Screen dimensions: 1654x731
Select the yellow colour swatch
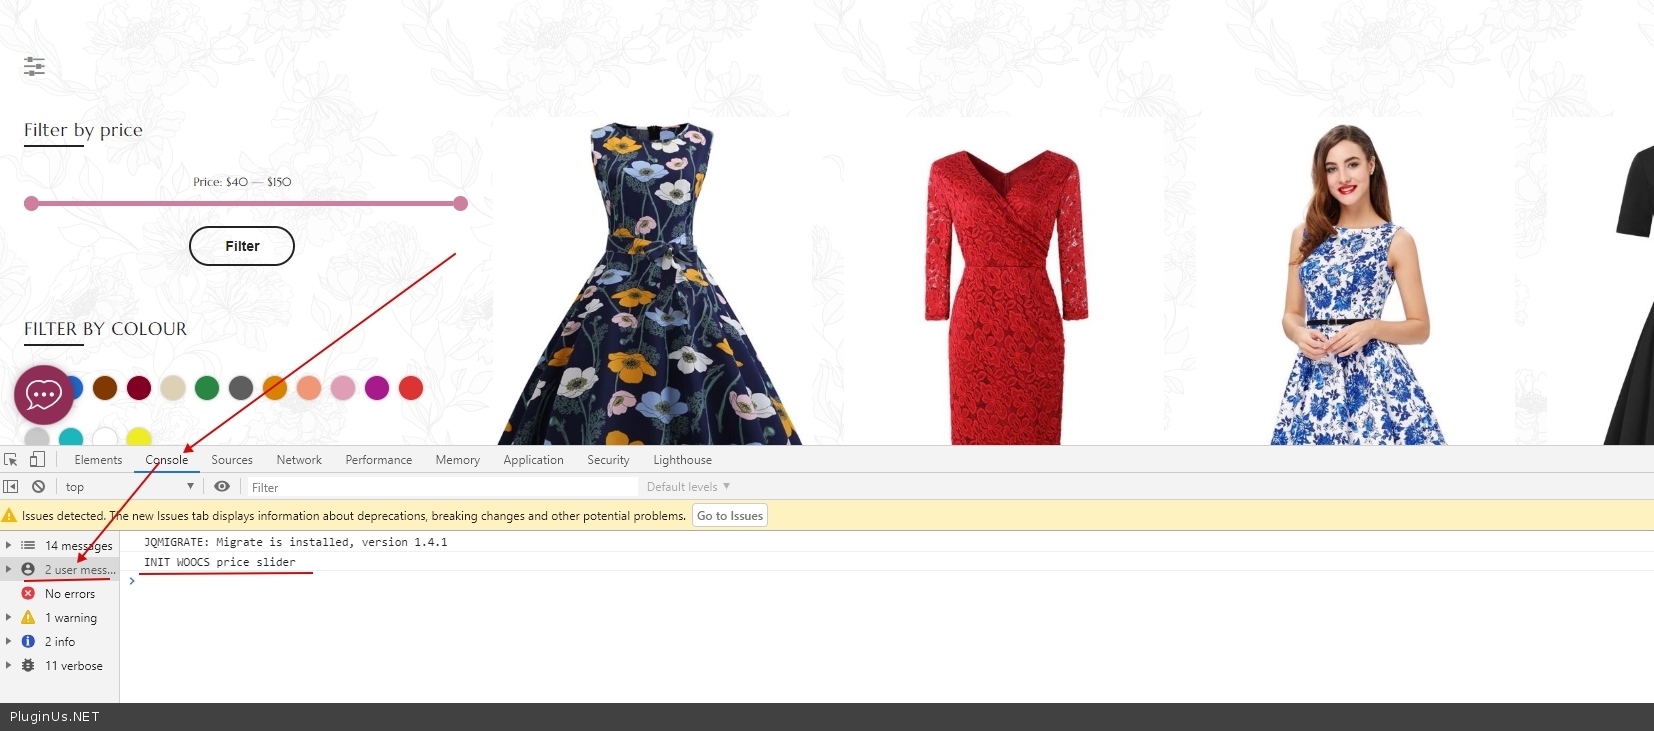[x=139, y=437]
